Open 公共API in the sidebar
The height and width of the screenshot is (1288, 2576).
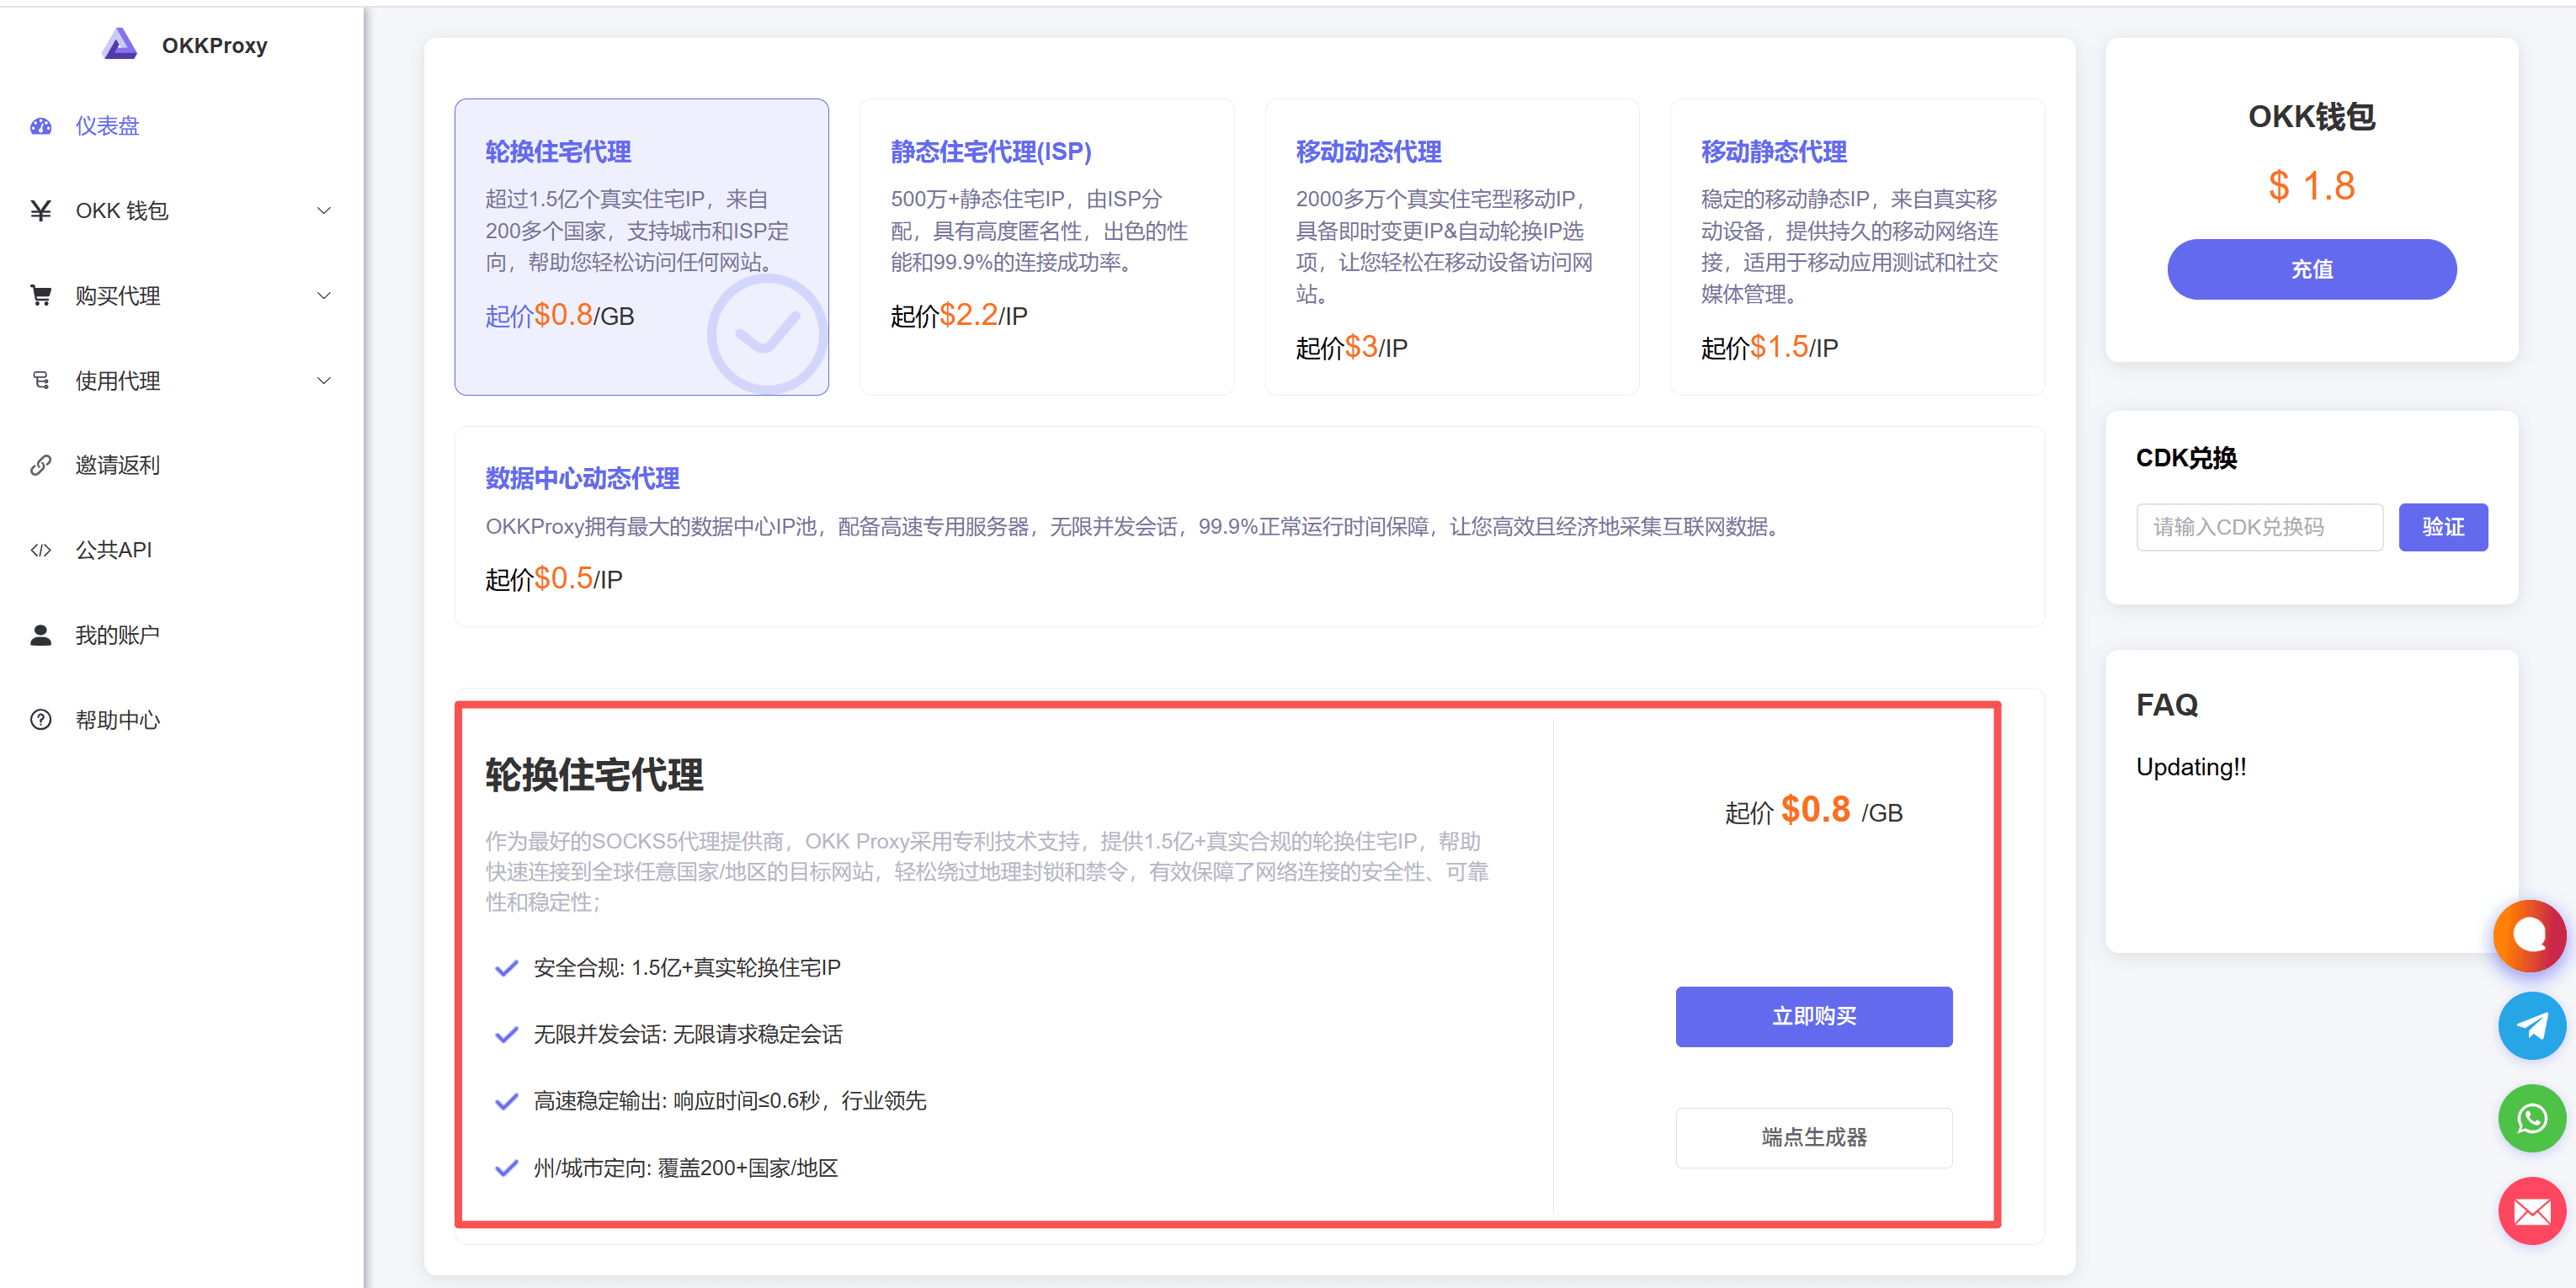(182, 550)
